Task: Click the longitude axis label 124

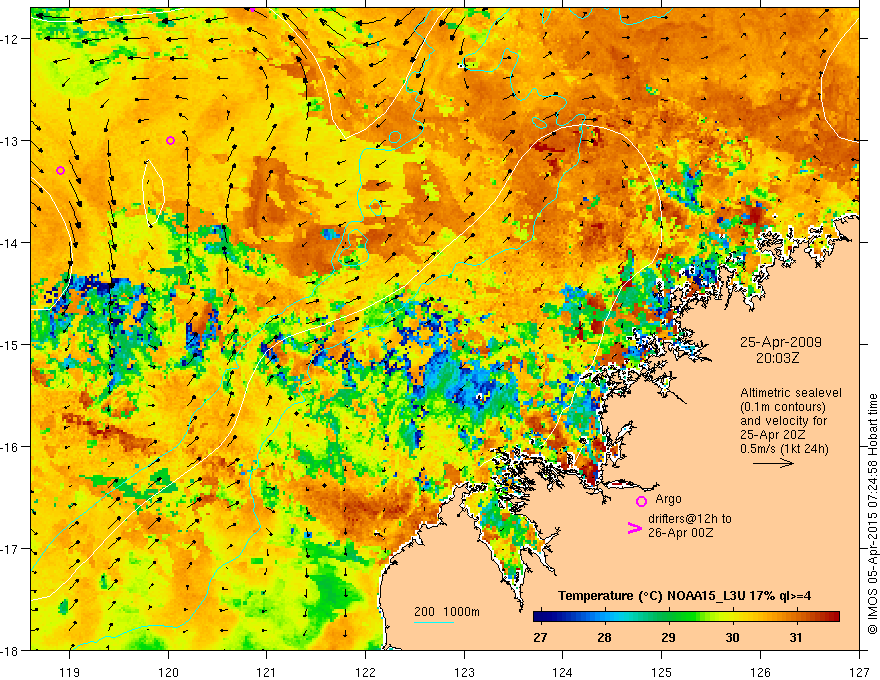Action: click(563, 672)
